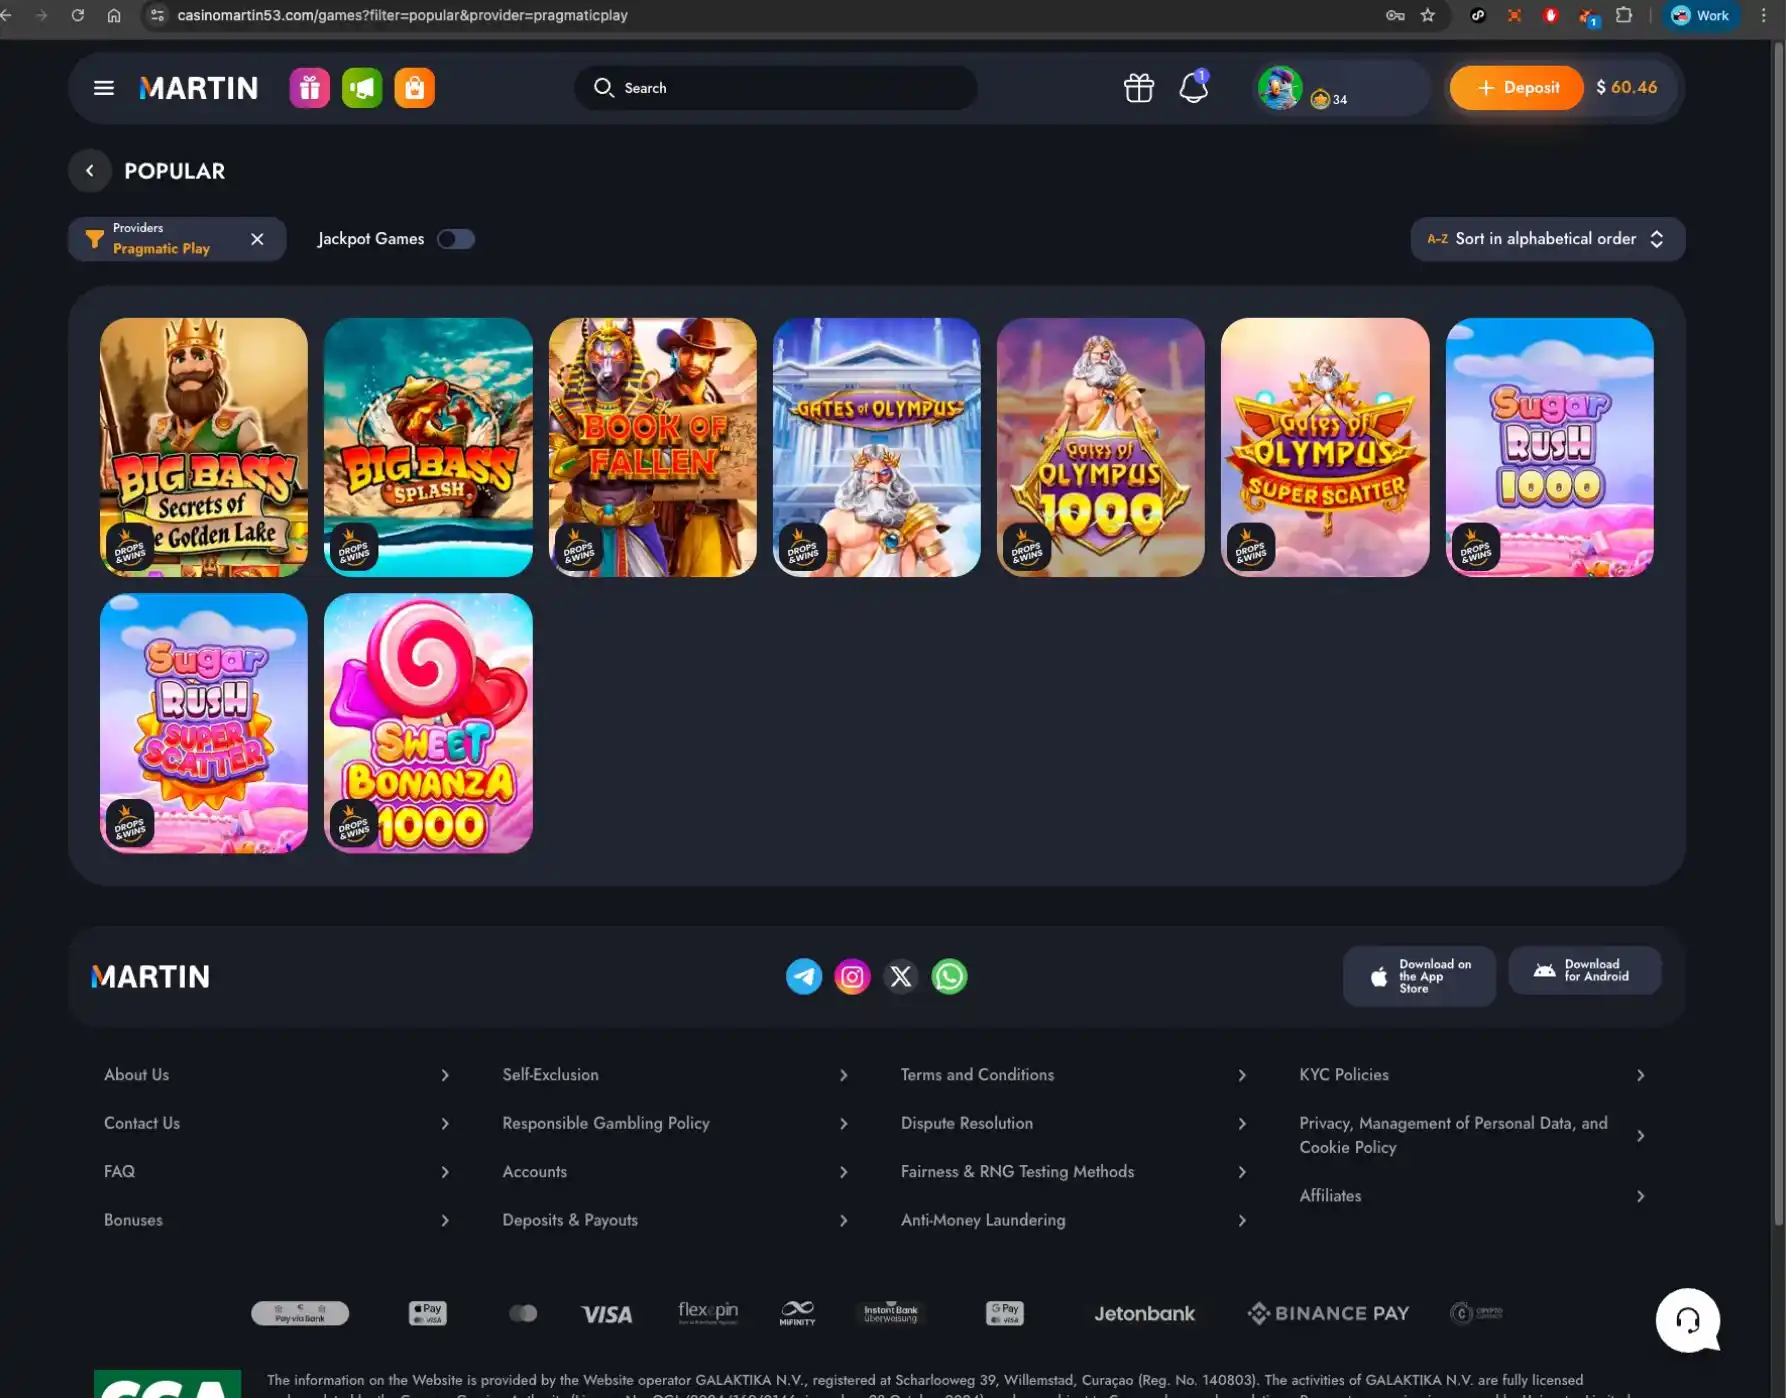Image resolution: width=1786 pixels, height=1398 pixels.
Task: Open the Contact Us link
Action: (x=142, y=1123)
